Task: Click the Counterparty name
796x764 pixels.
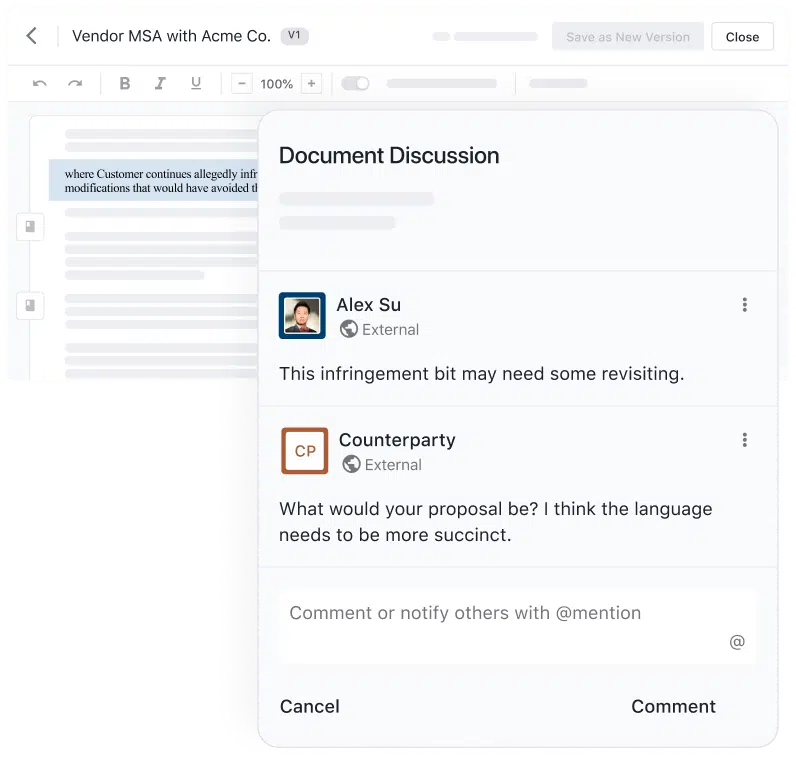Action: [x=397, y=440]
